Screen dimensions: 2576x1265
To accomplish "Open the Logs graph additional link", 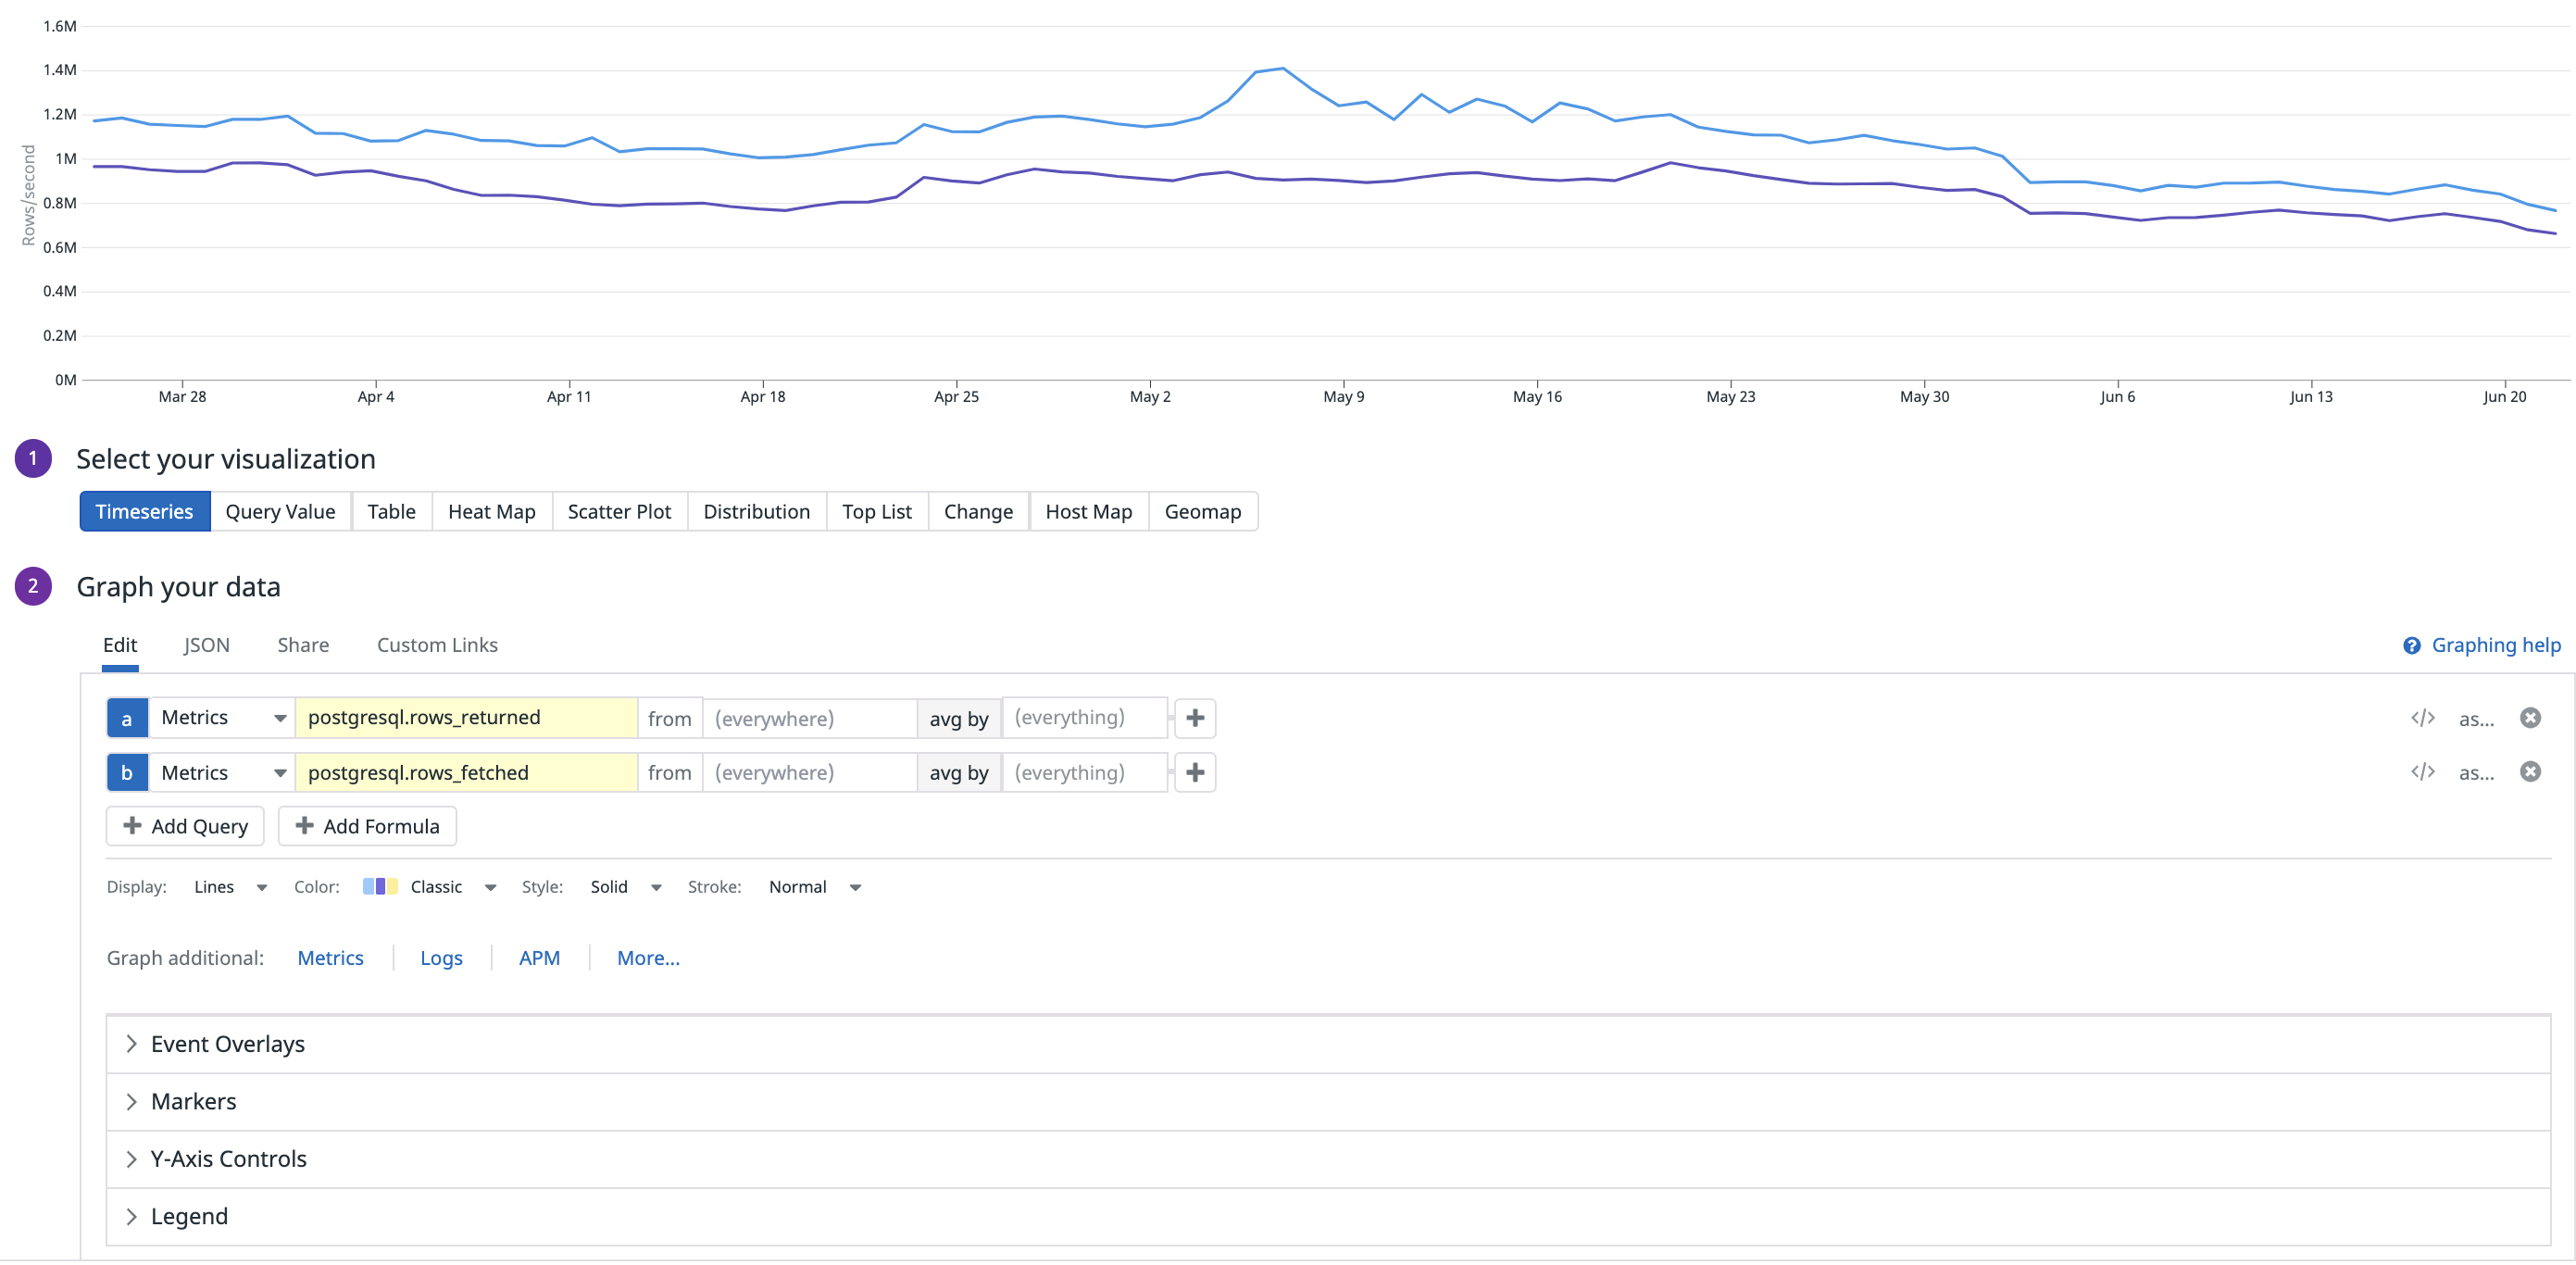I will tap(441, 958).
